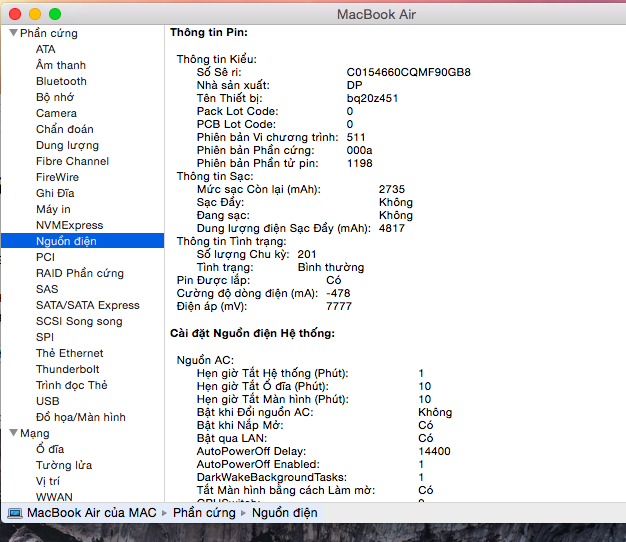Click AutoPowerOff Delay value 14400
626x542 pixels.
(x=434, y=451)
